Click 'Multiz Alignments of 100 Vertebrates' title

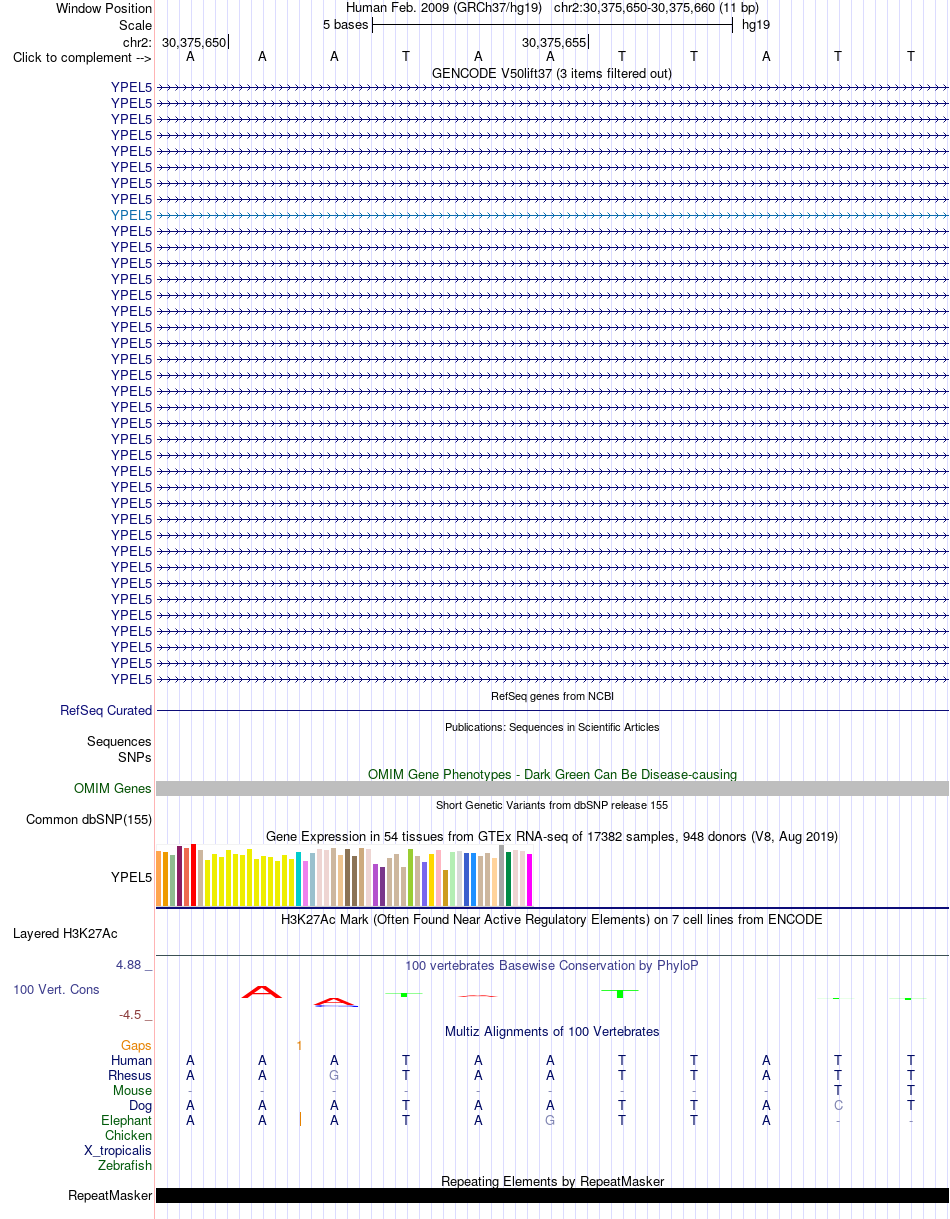click(552, 1031)
